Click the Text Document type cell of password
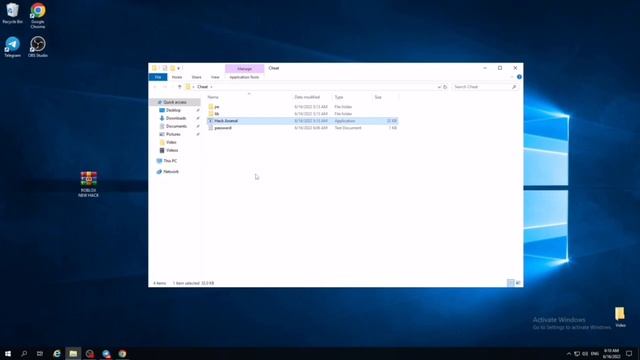Viewport: 640px width, 360px height. click(348, 128)
